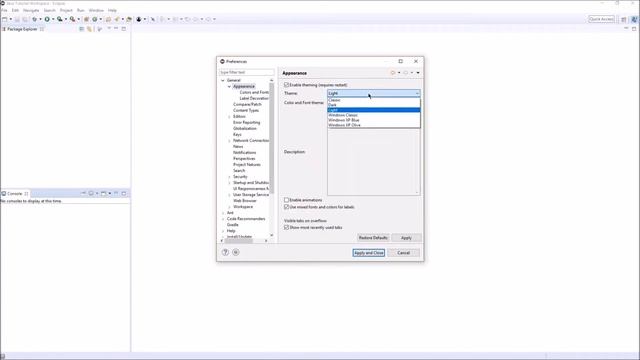Screen dimensions: 640x360
Task: Select the highlighted Light theme entry
Action: 373,110
